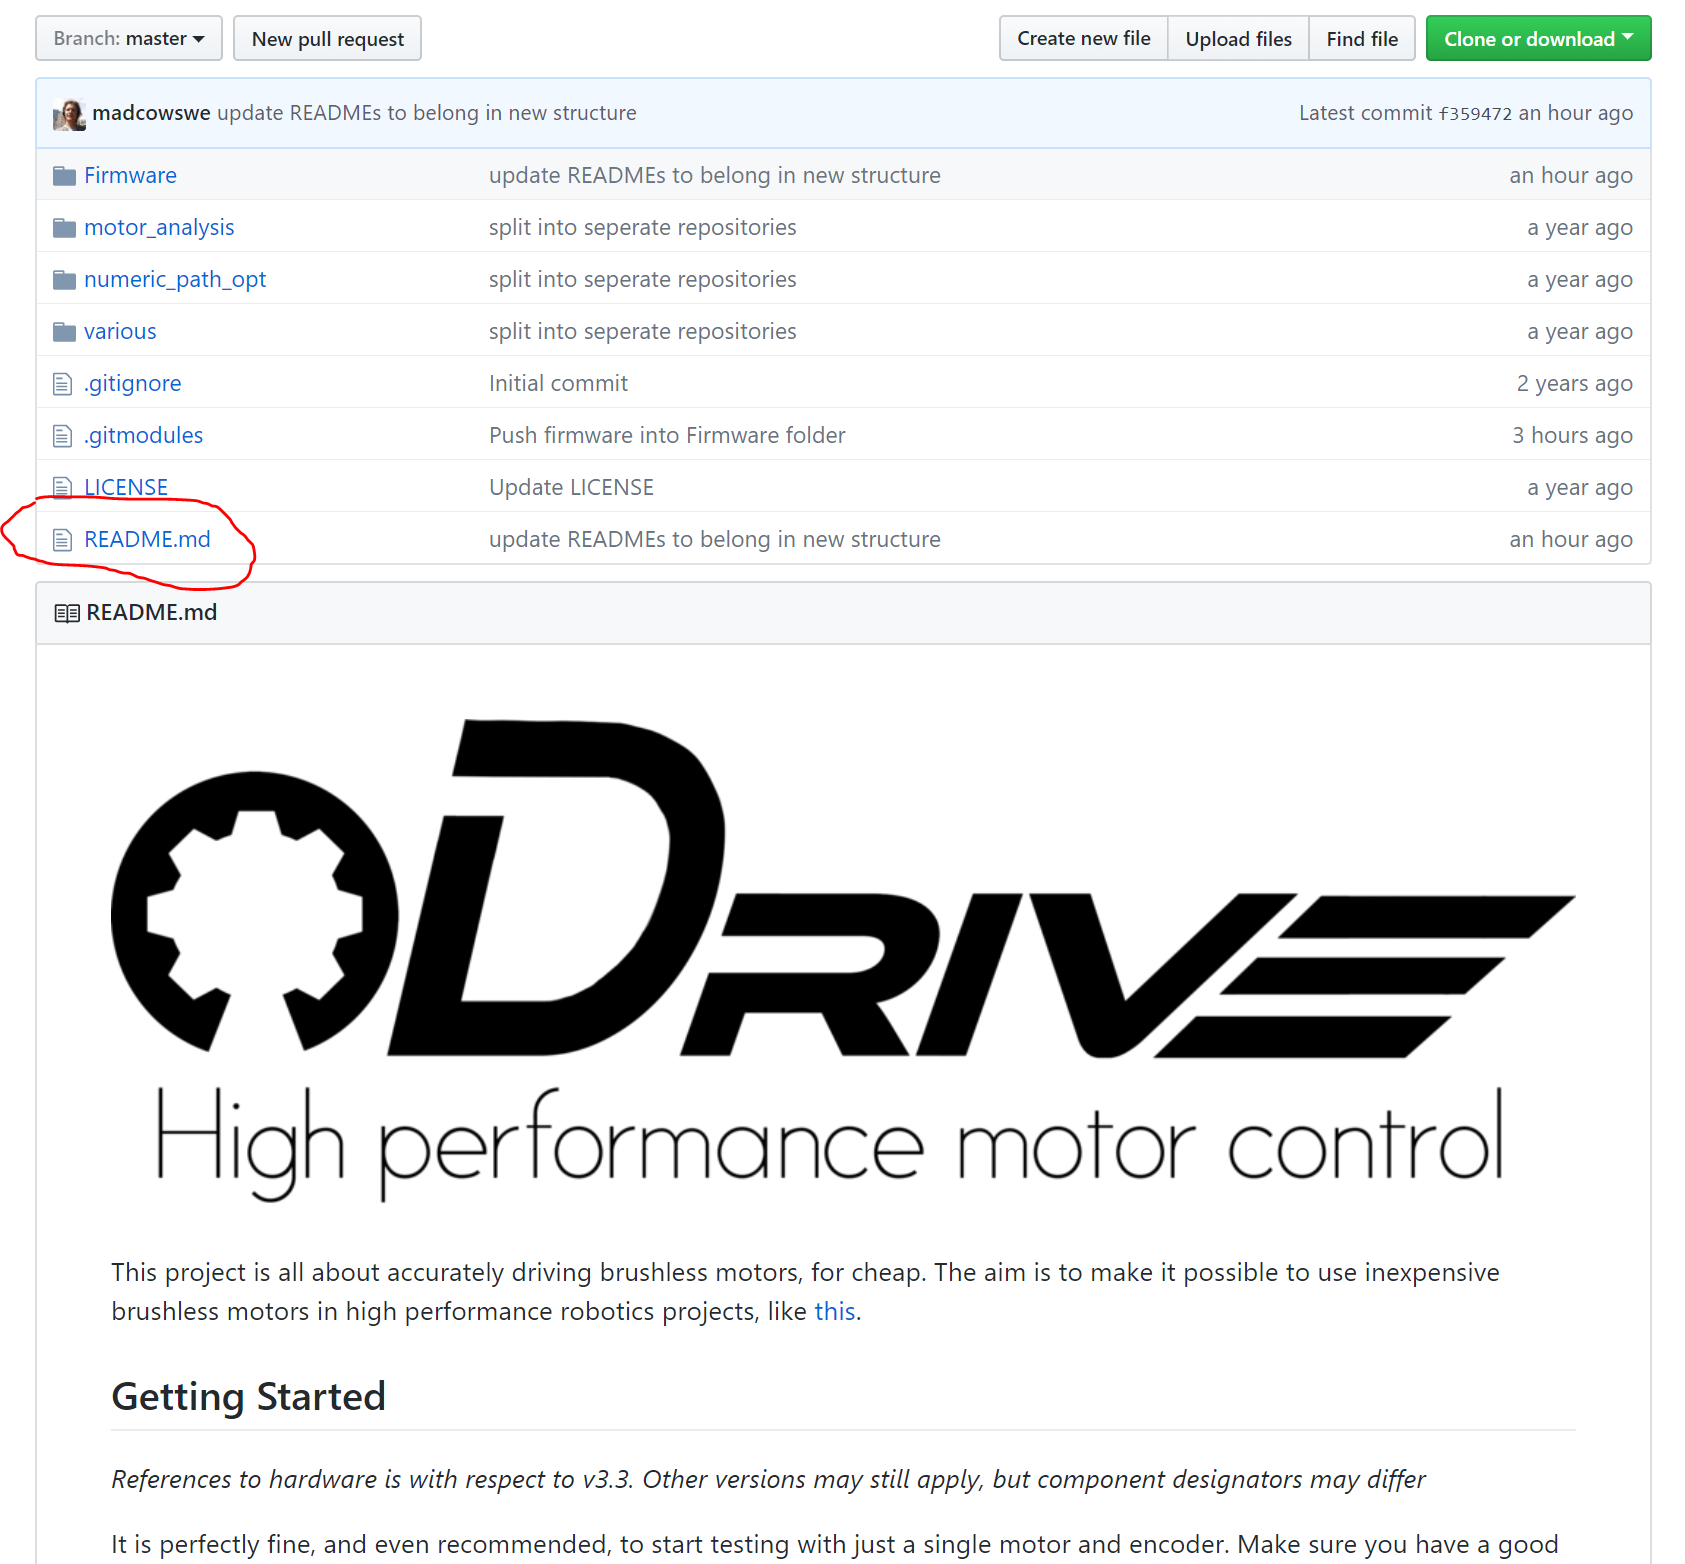Open commit hash f359472
Screen dimensions: 1685x1564
point(1475,114)
